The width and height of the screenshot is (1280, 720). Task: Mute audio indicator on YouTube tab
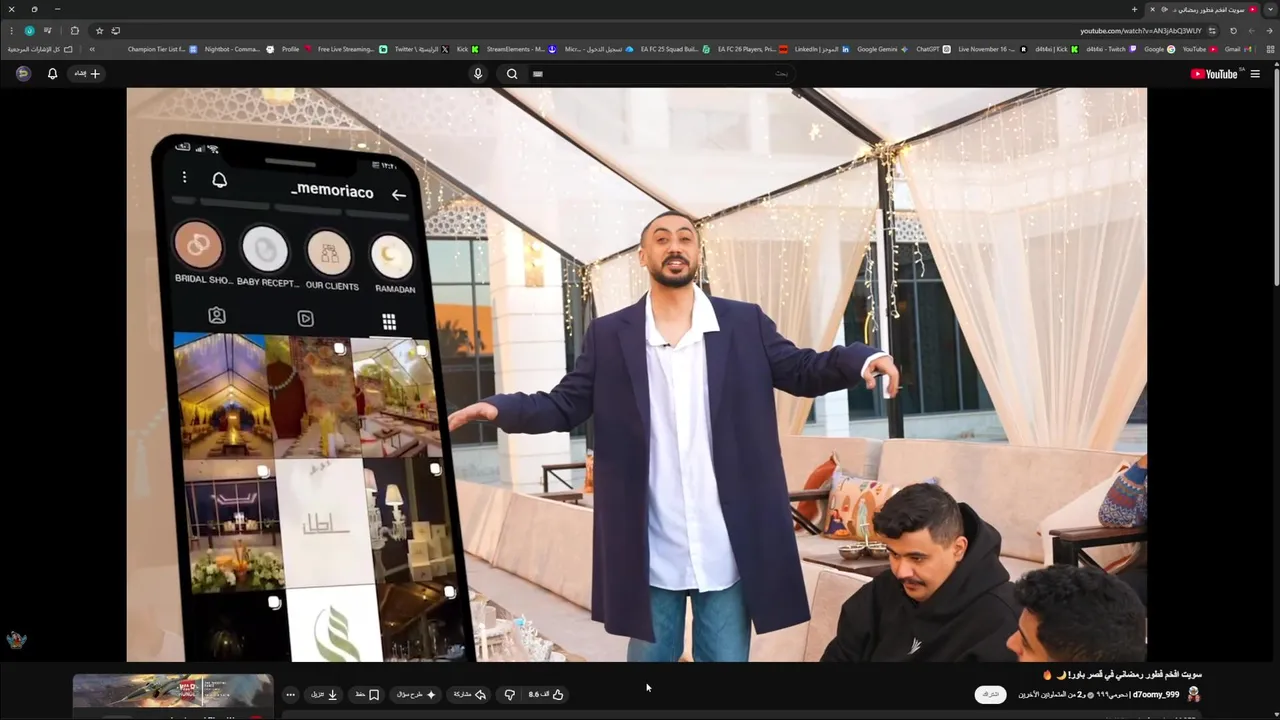pos(1164,9)
